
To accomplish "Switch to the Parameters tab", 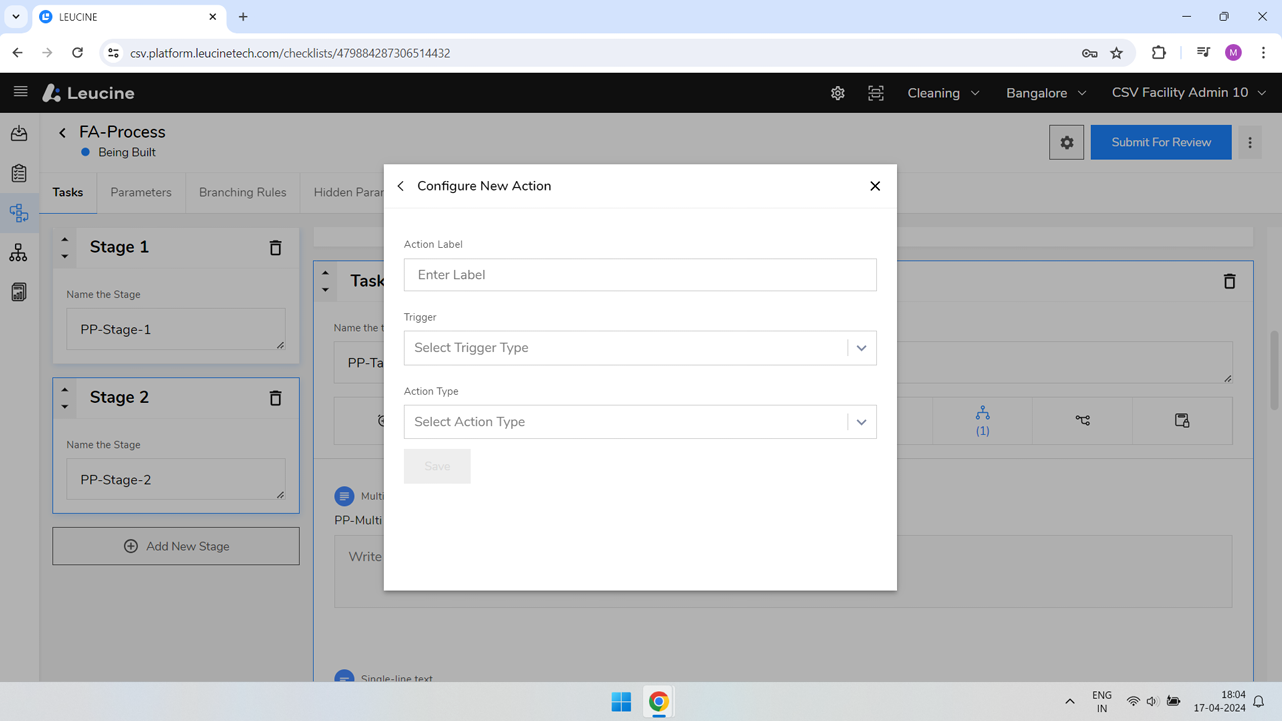I will 141,192.
